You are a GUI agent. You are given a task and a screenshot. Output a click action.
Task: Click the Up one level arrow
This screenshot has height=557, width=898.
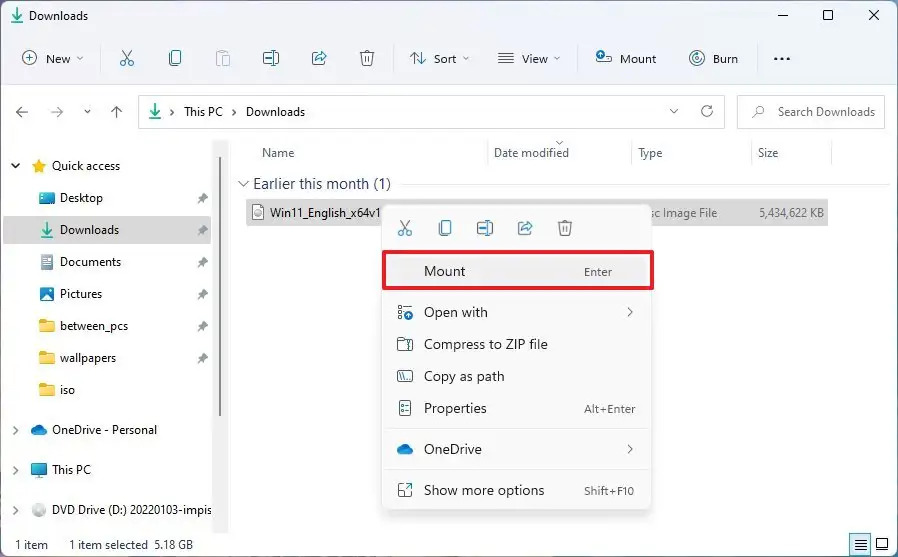(116, 112)
